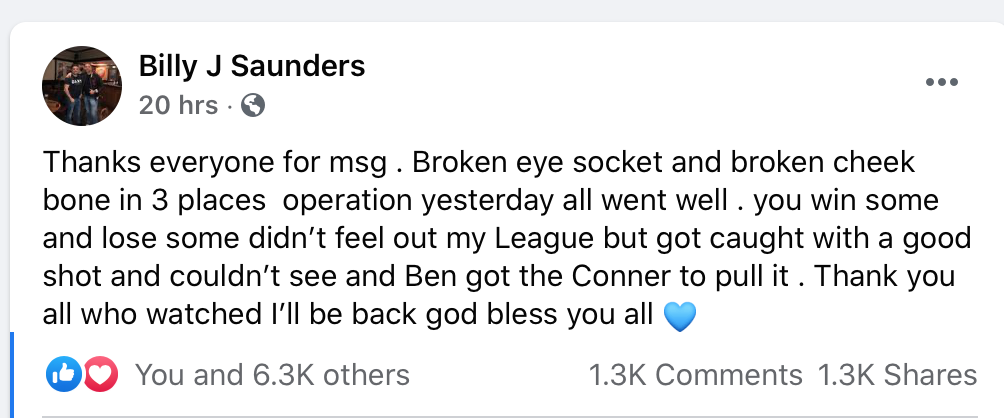The width and height of the screenshot is (1004, 418).
Task: Click the grey page background above post
Action: [x=502, y=9]
